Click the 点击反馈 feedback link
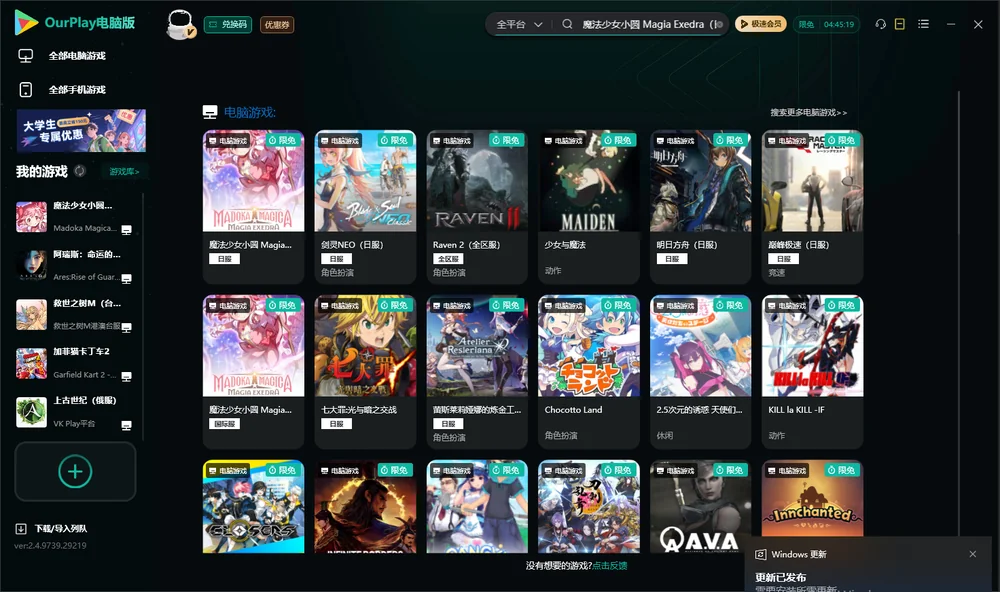Screen dimensions: 1000x592 point(610,565)
